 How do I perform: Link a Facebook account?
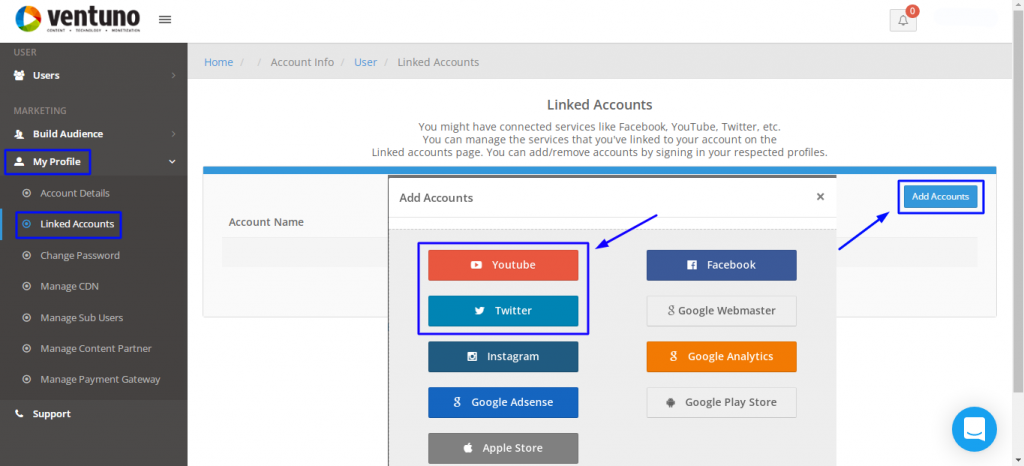pos(722,265)
